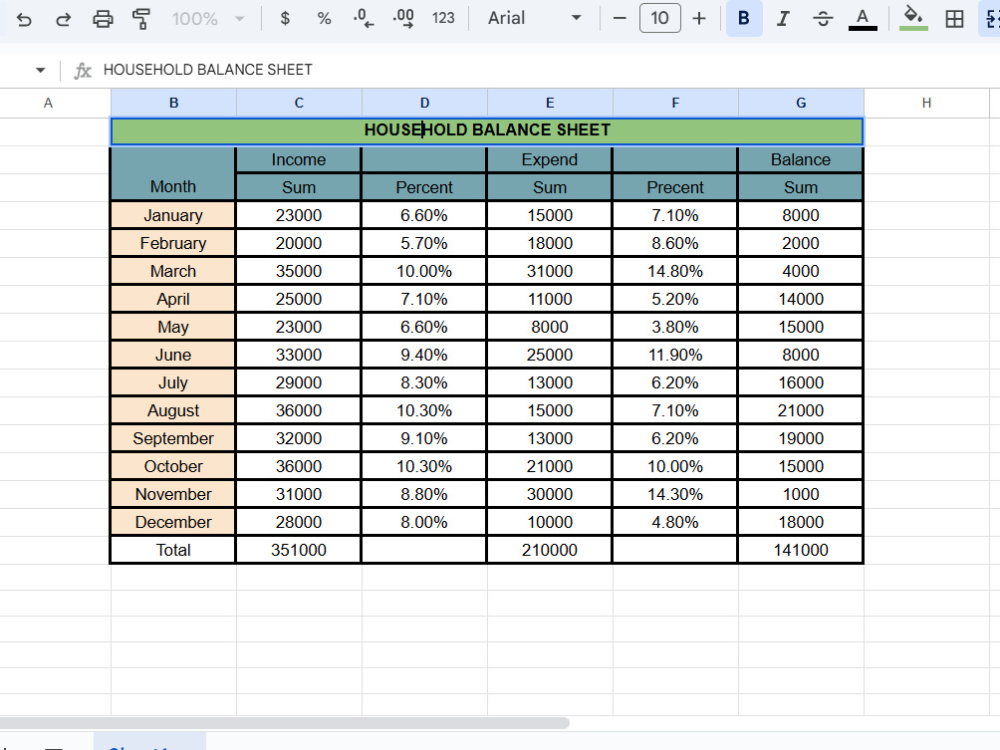Click the formula bar text HOUSEHOLD BALANCE SHEET
This screenshot has width=1000, height=750.
pyautogui.click(x=208, y=70)
